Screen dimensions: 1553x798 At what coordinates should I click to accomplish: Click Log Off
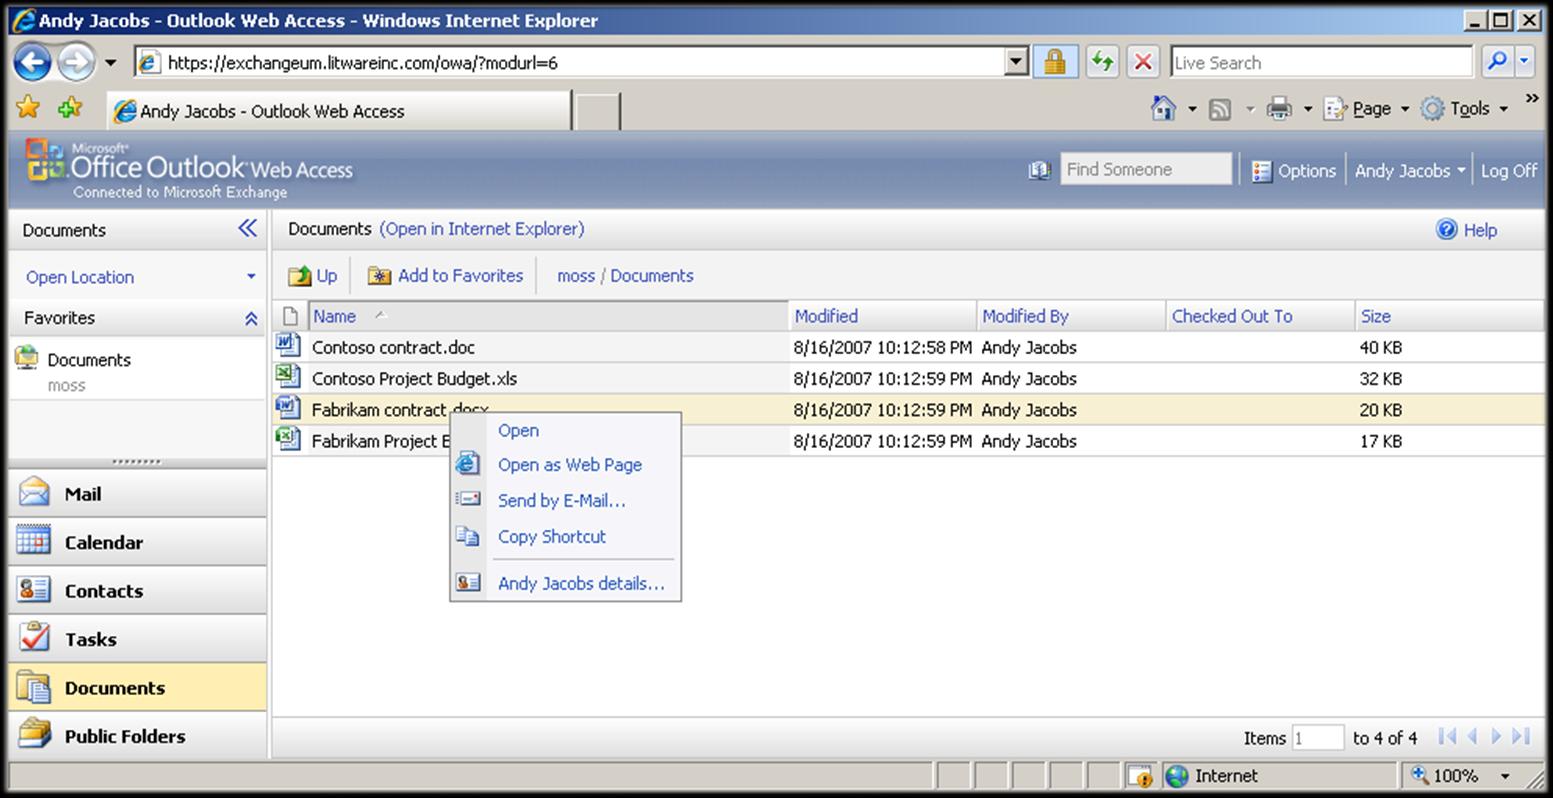click(x=1509, y=171)
